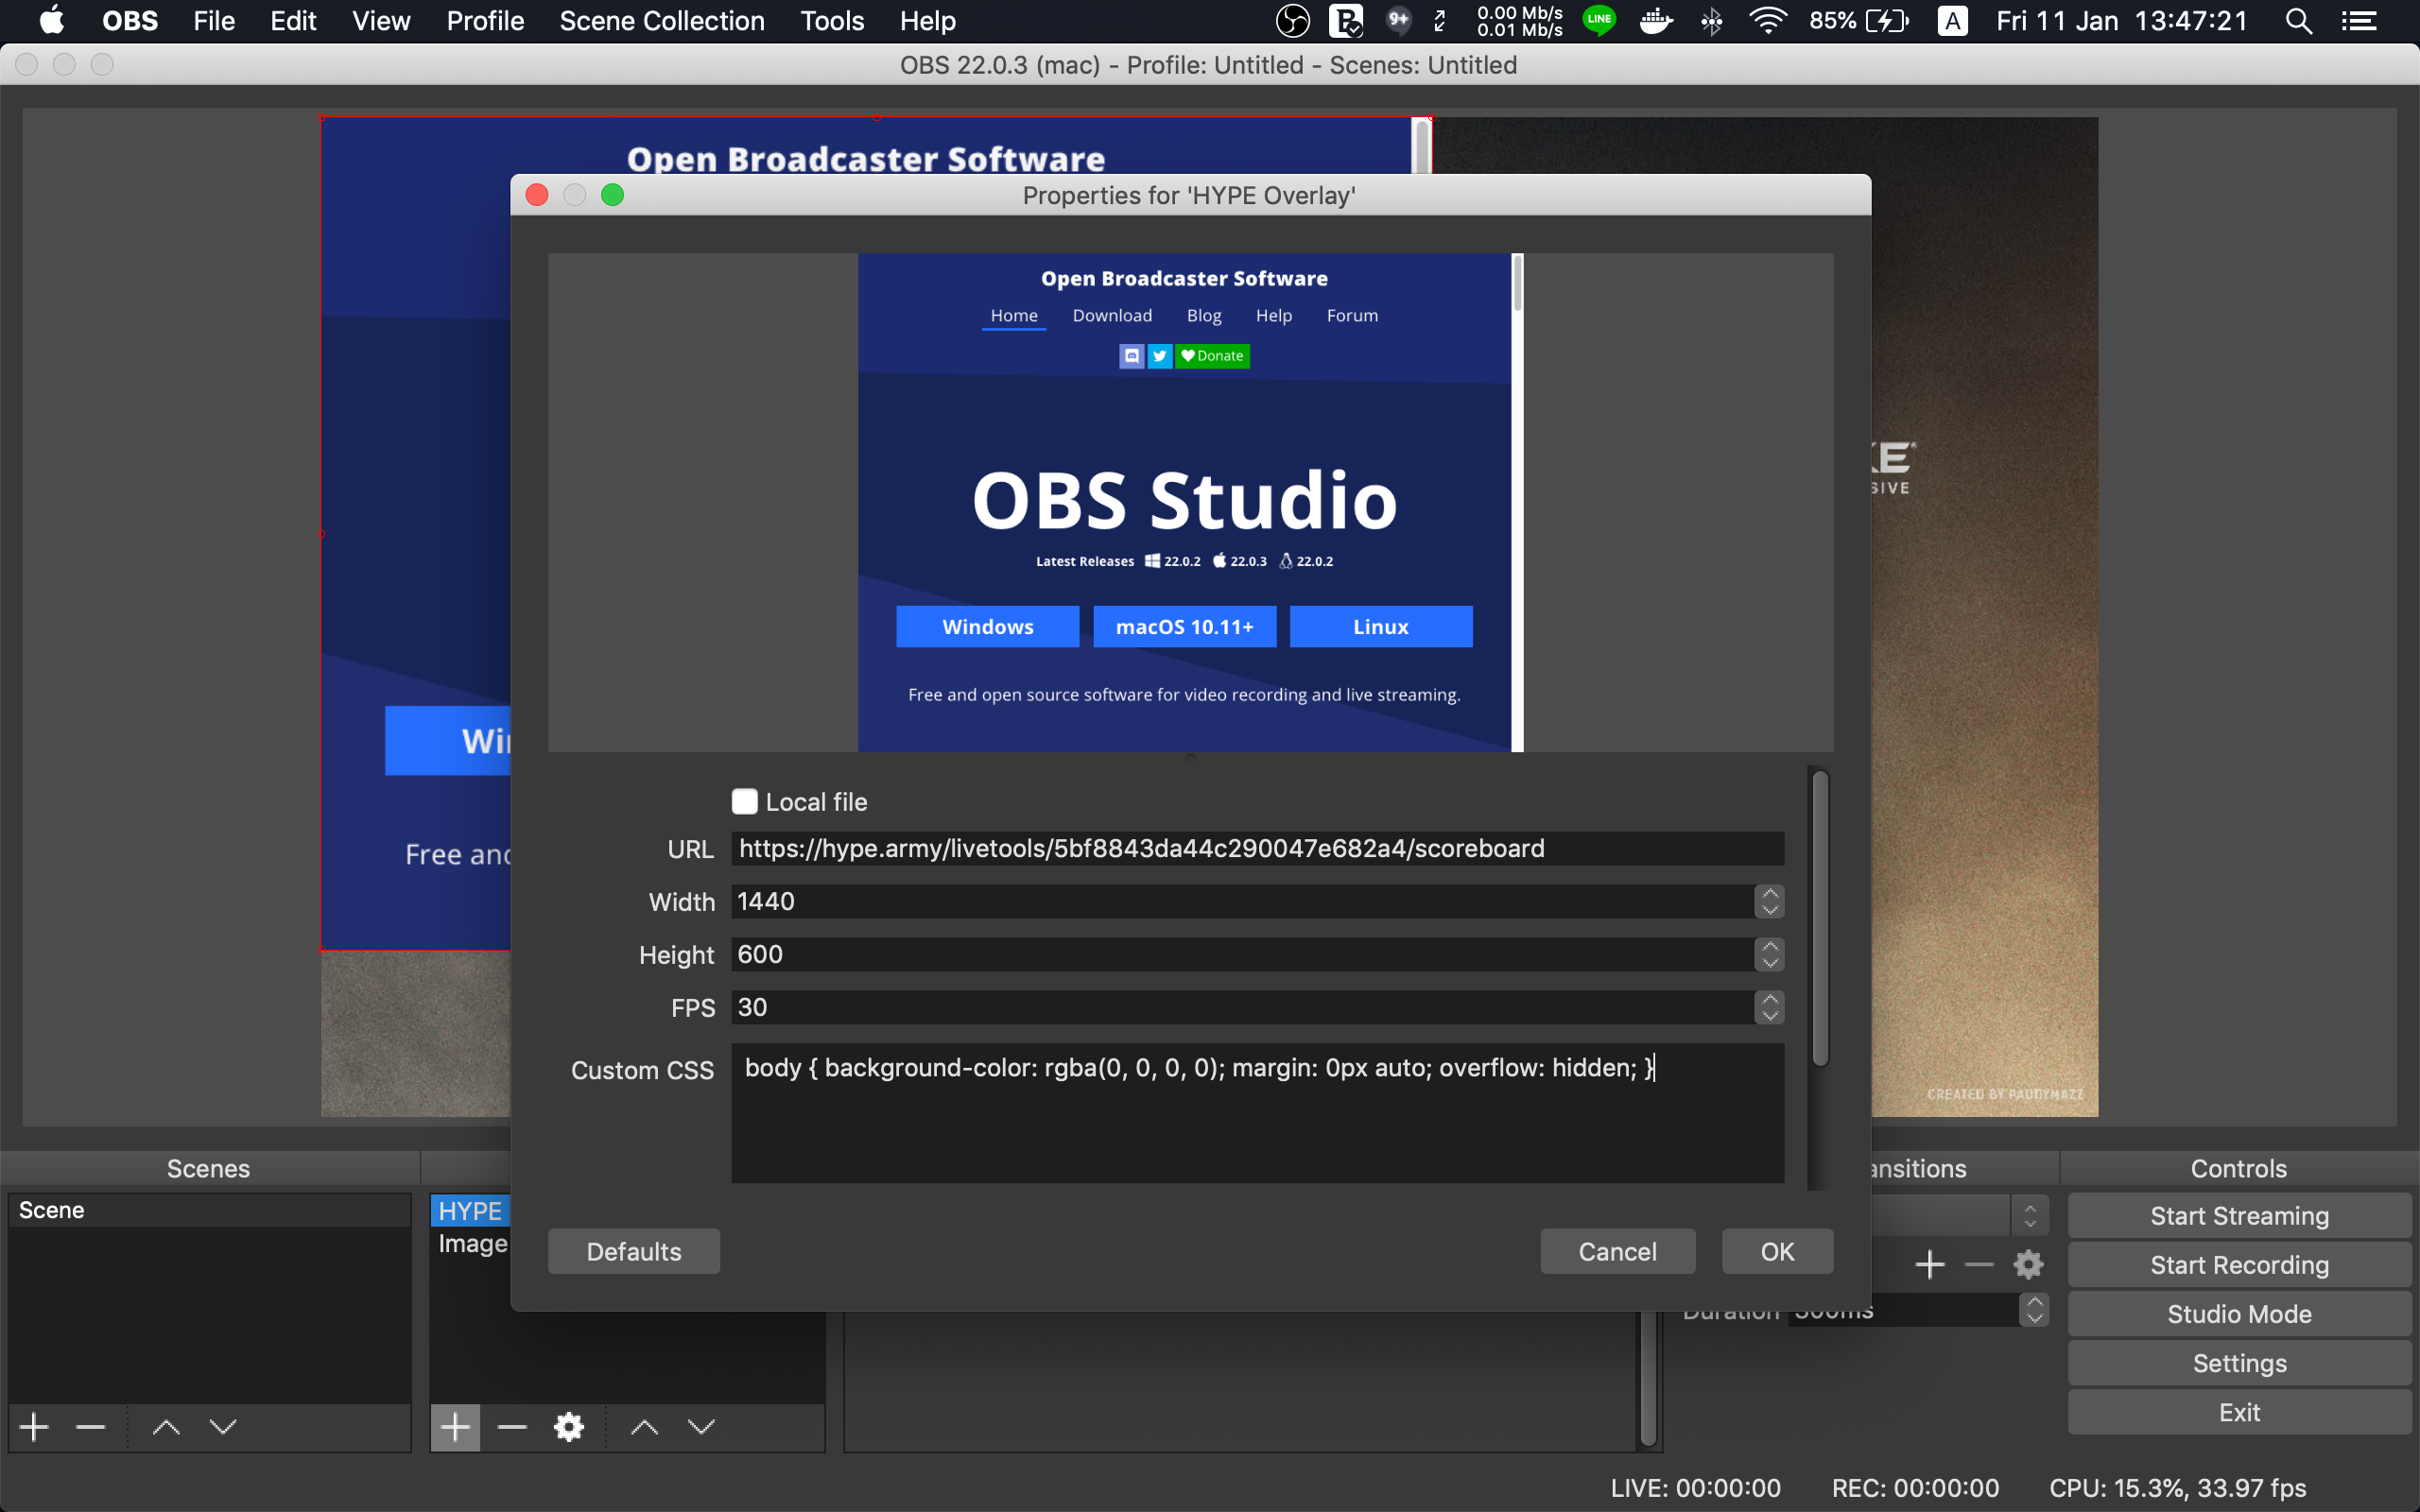Click Discord chat icon in preview

point(1131,356)
